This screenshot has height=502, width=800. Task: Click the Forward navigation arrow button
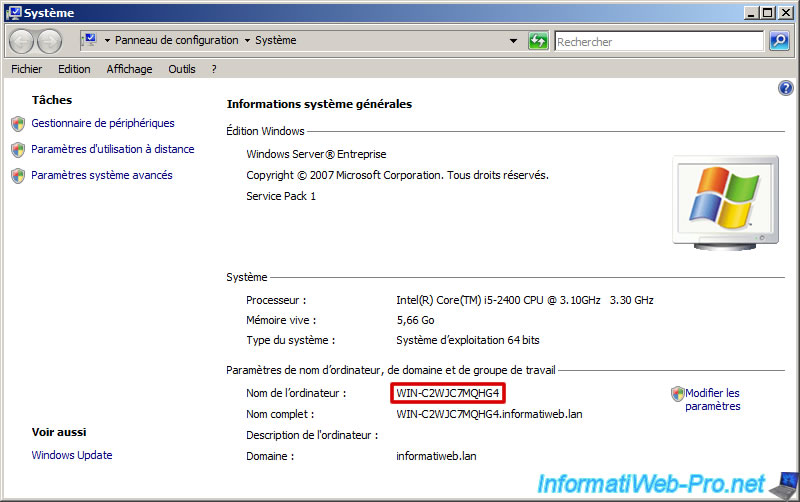tap(49, 41)
